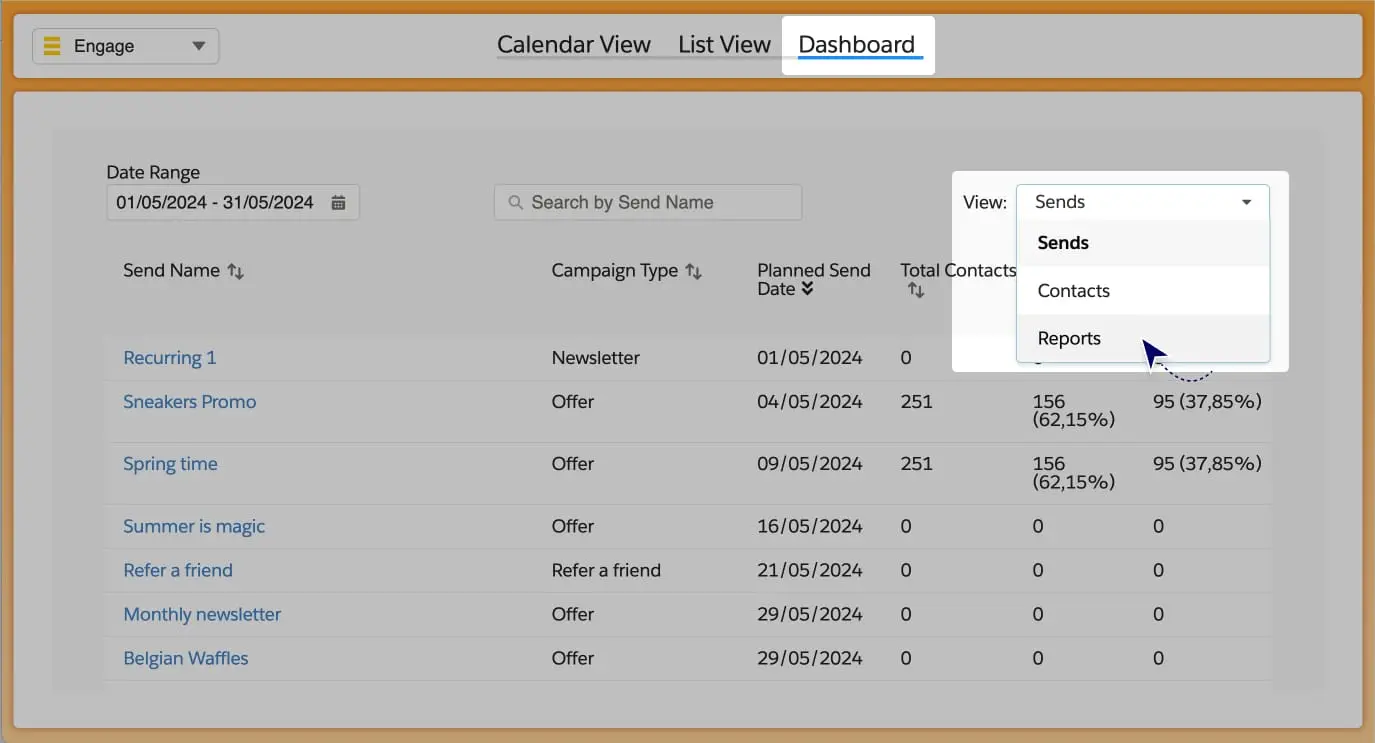Pick the Sends option in View list

[x=1063, y=243]
